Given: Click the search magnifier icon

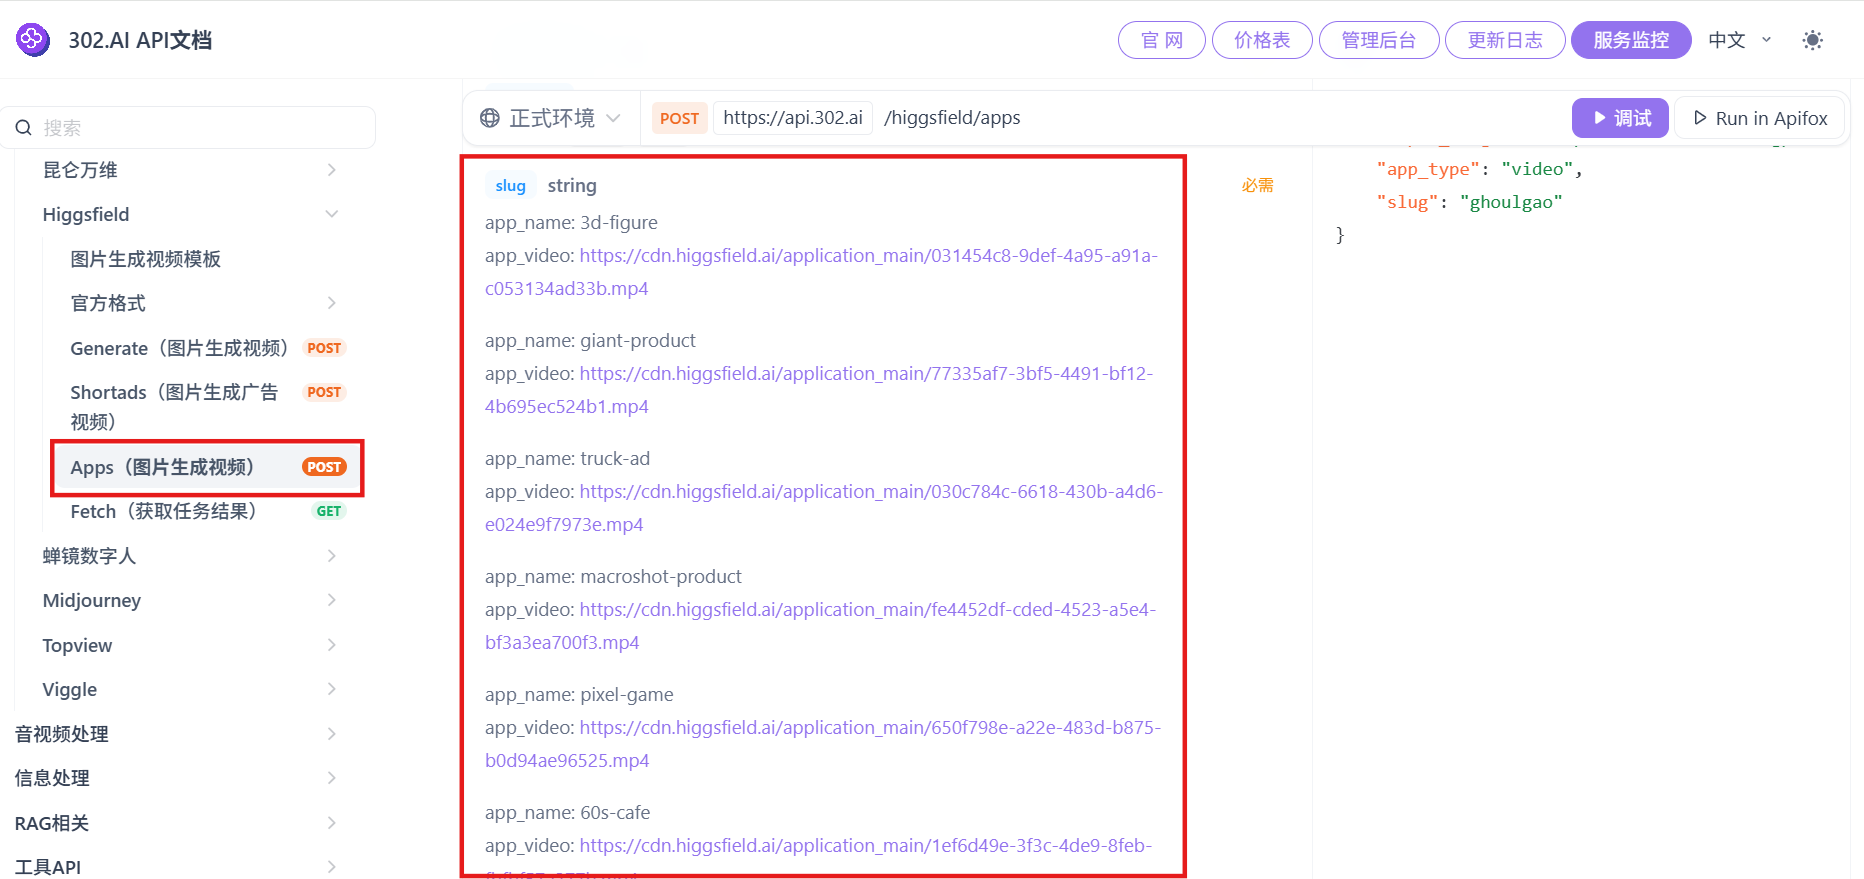Looking at the screenshot, I should tap(24, 128).
